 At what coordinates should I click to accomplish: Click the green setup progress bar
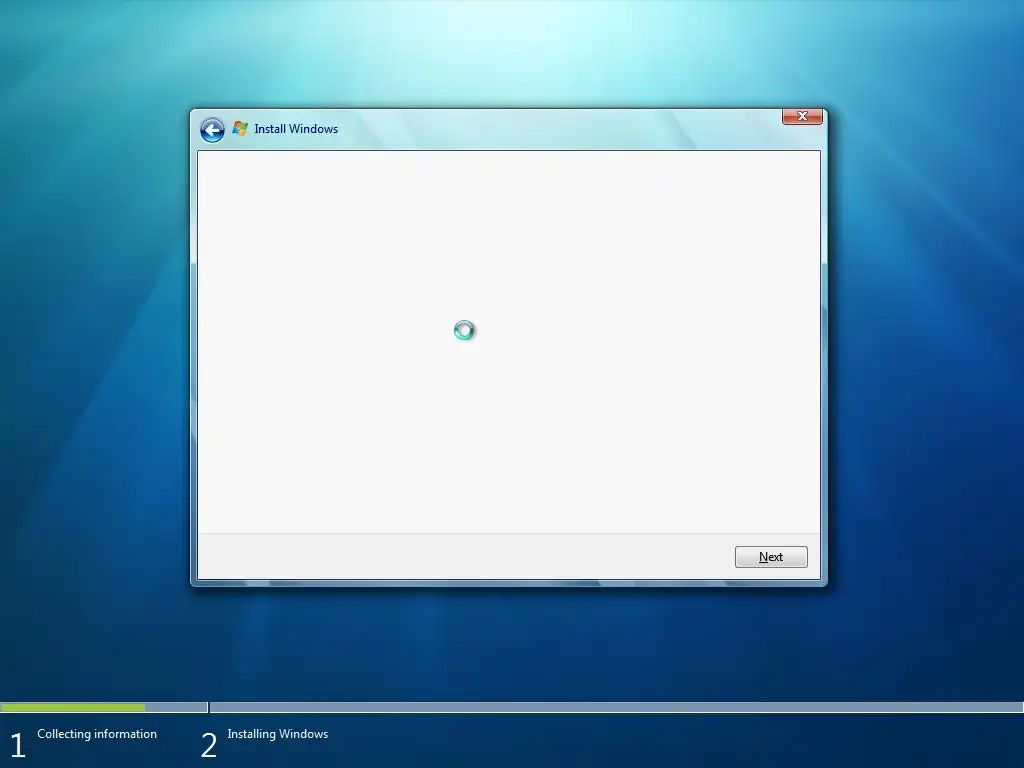[x=73, y=707]
